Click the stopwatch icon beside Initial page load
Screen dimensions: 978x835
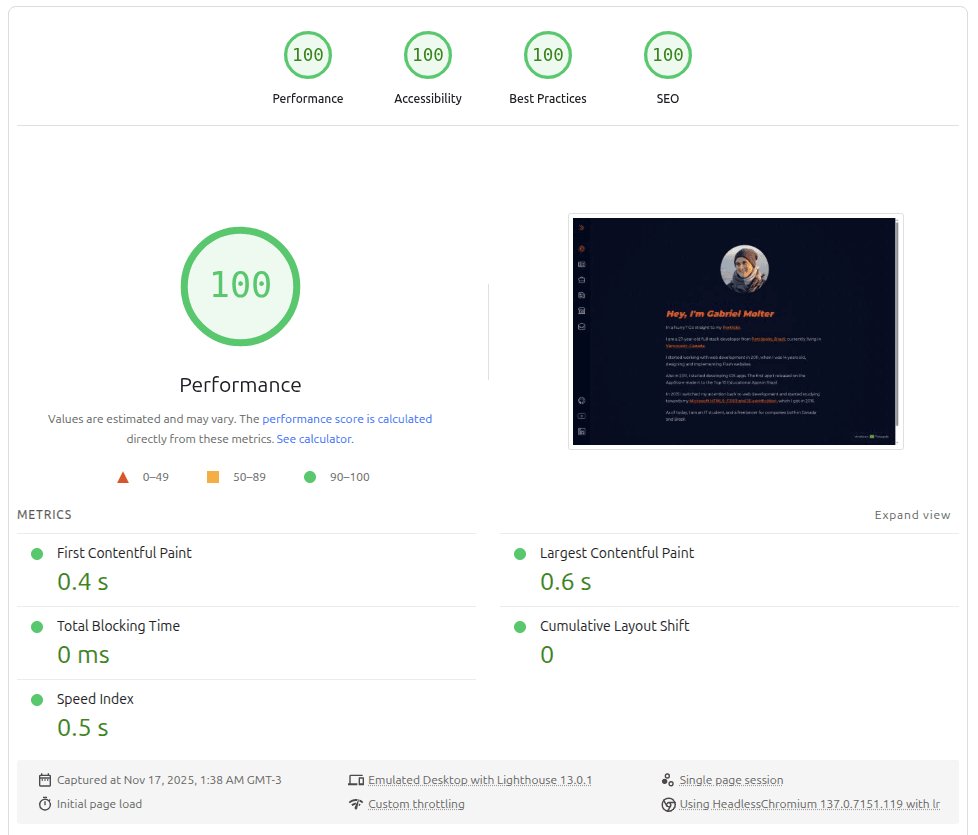pyautogui.click(x=44, y=803)
